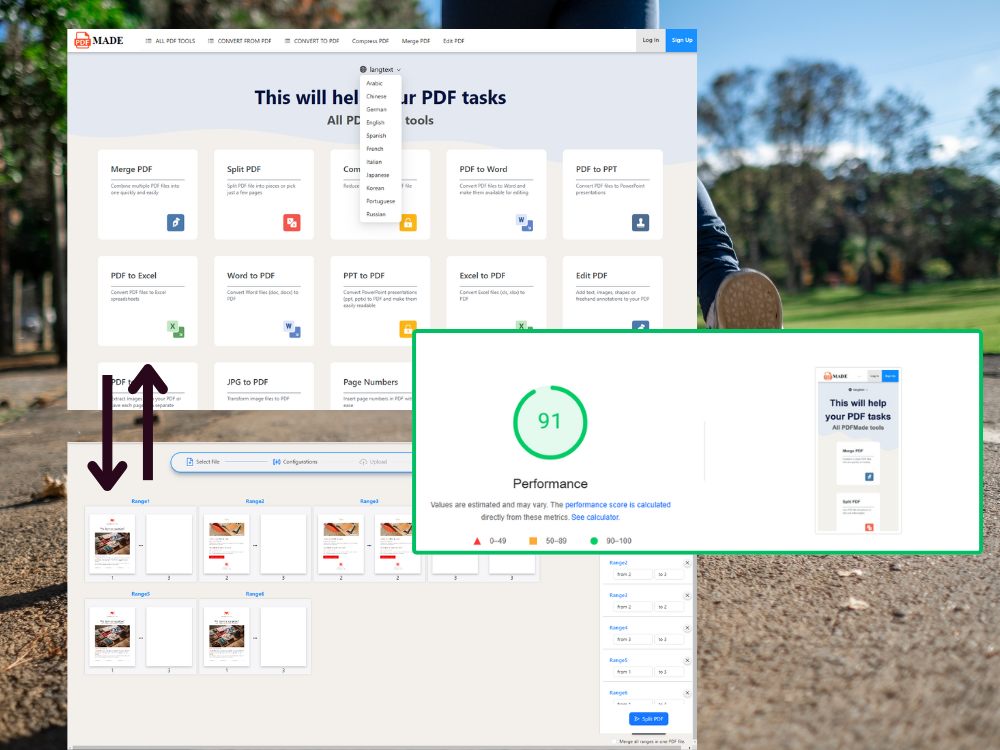Click the Log in button
This screenshot has height=750, width=1000.
coord(651,40)
